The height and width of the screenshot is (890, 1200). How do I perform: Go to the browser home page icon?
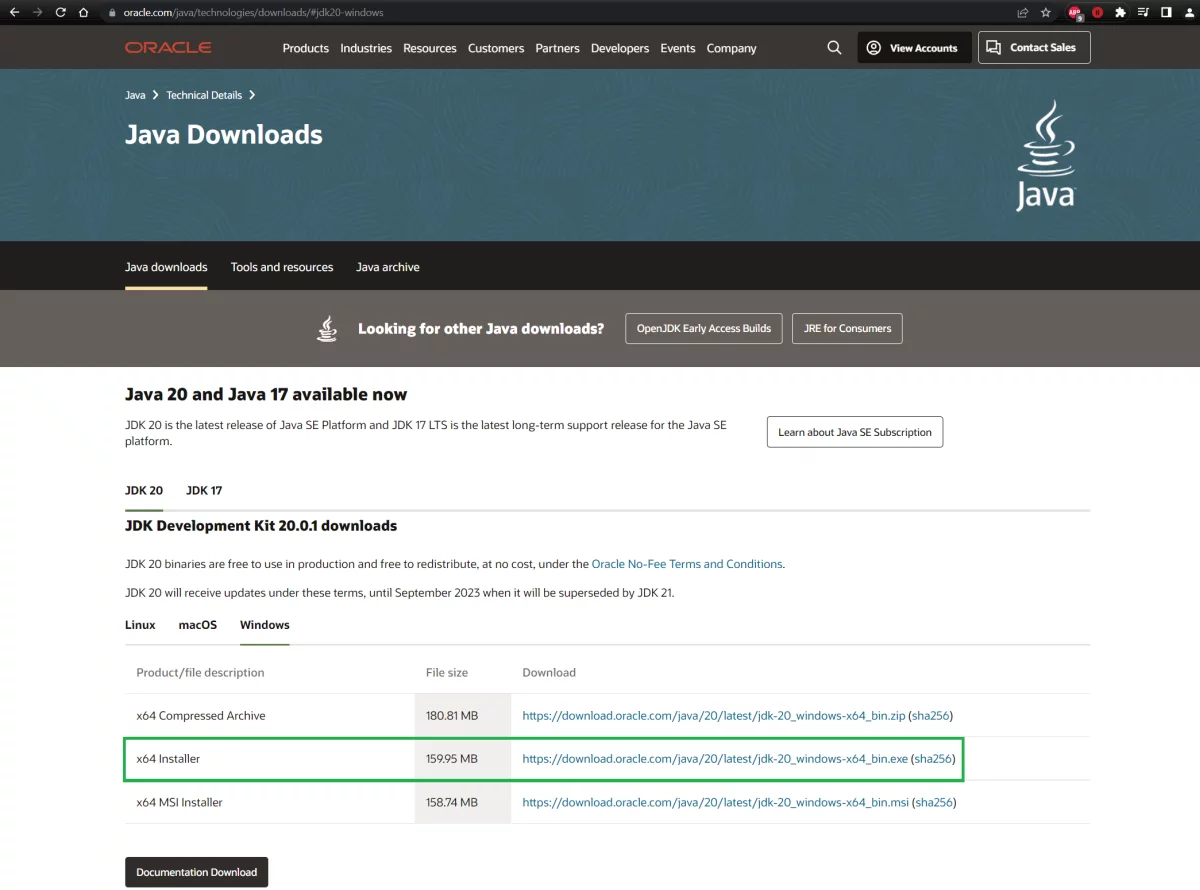(85, 13)
